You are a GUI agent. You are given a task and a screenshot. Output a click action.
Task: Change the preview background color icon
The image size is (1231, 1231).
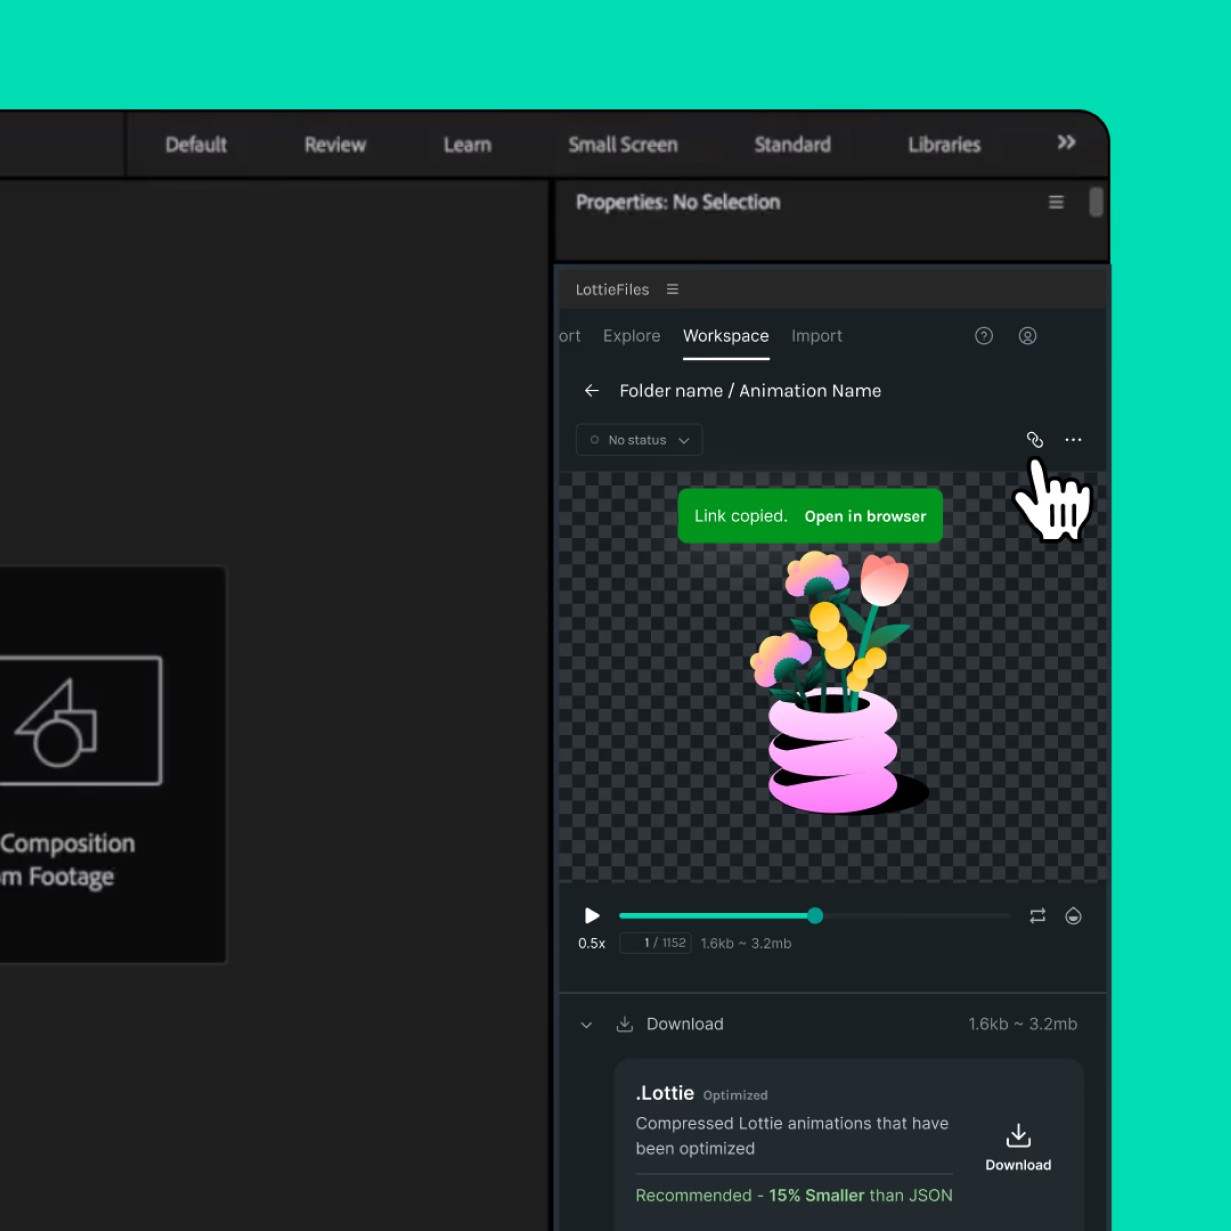click(1073, 916)
